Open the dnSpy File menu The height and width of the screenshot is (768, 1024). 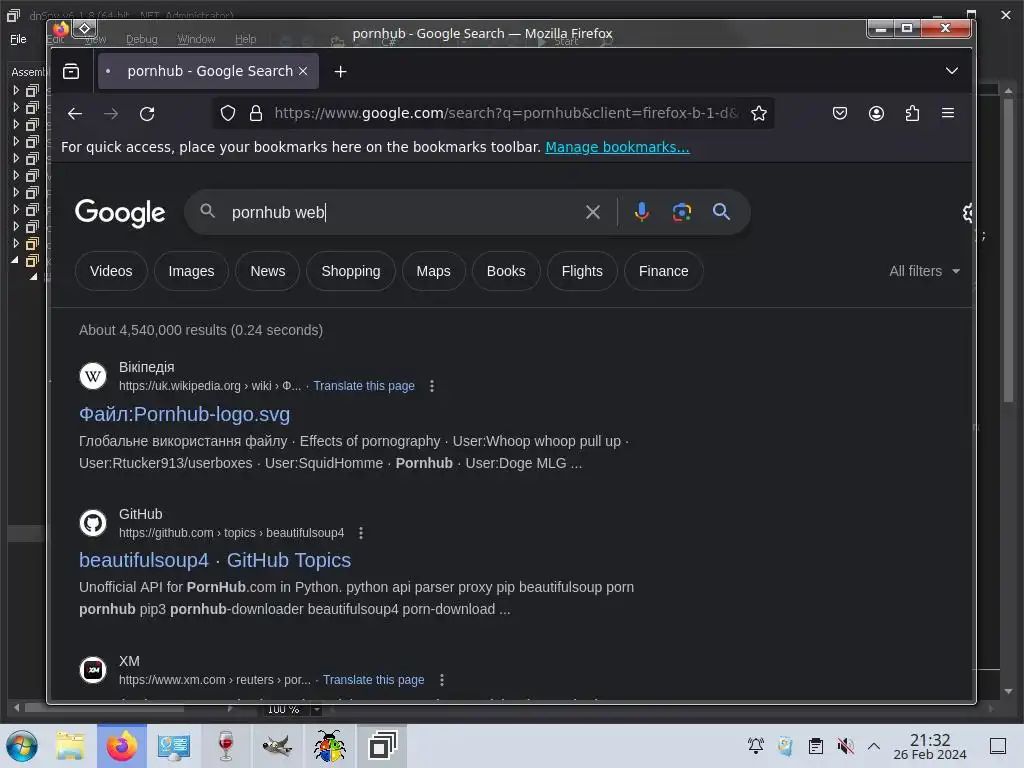(x=18, y=39)
